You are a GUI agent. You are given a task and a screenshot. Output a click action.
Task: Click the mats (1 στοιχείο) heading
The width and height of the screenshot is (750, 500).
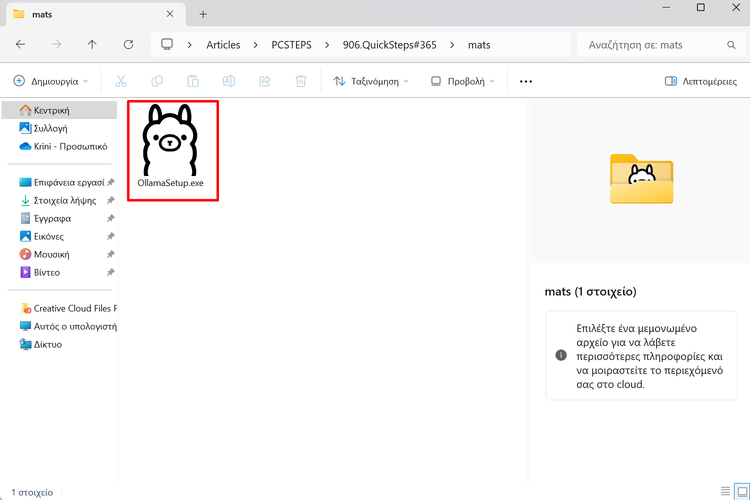pos(590,291)
